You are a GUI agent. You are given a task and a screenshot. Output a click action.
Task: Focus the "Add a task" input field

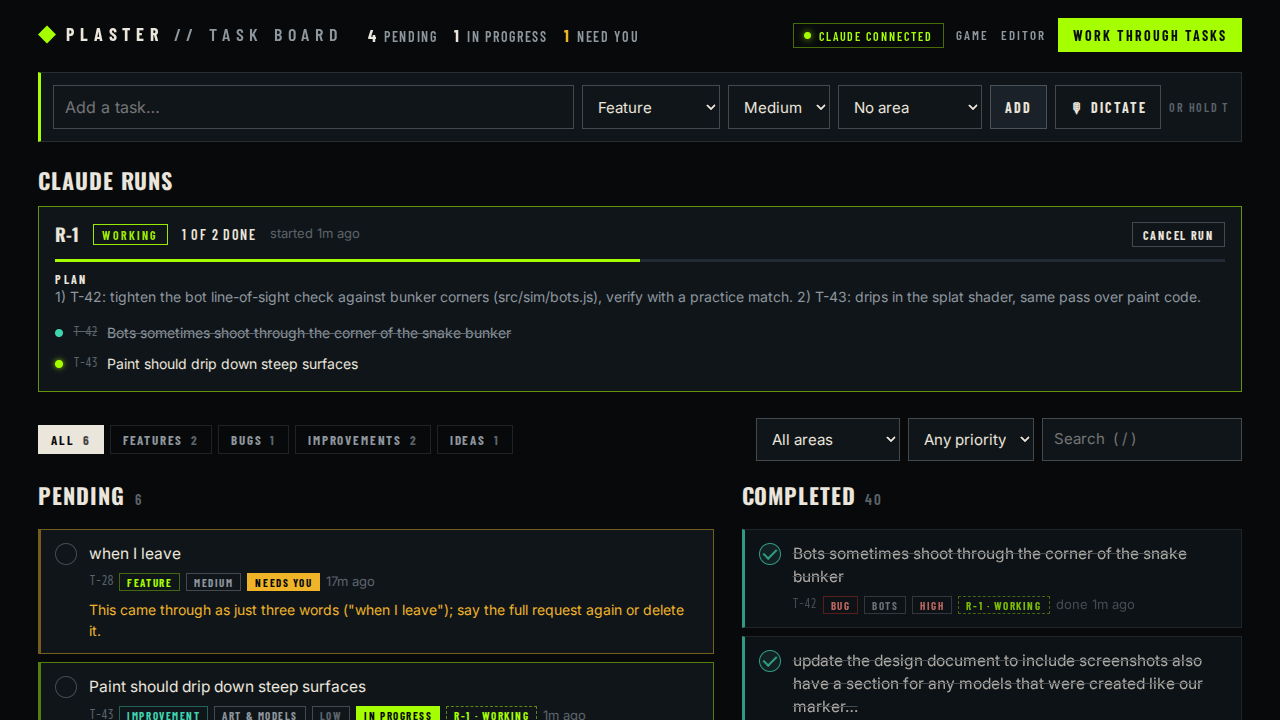[313, 107]
